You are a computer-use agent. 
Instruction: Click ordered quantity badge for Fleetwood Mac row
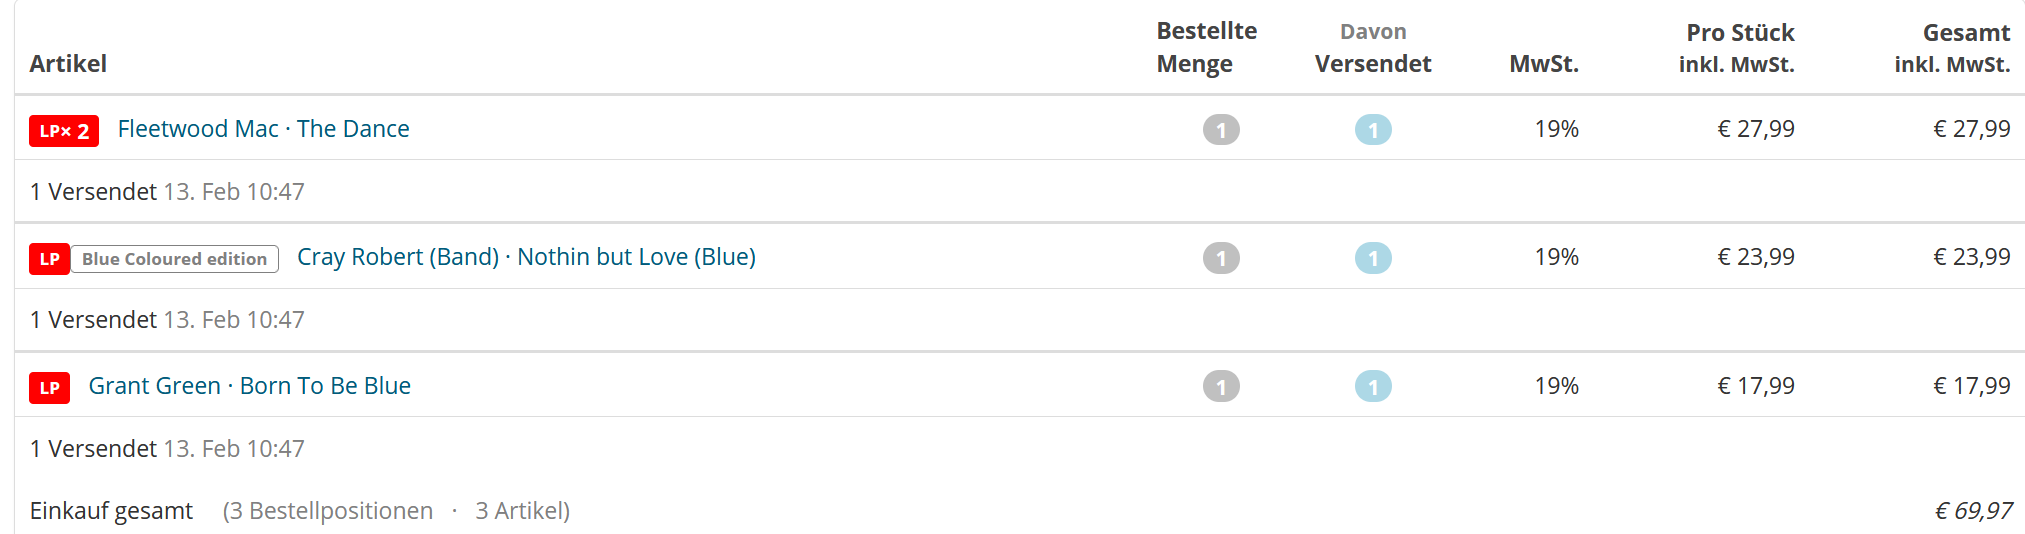pos(1221,130)
